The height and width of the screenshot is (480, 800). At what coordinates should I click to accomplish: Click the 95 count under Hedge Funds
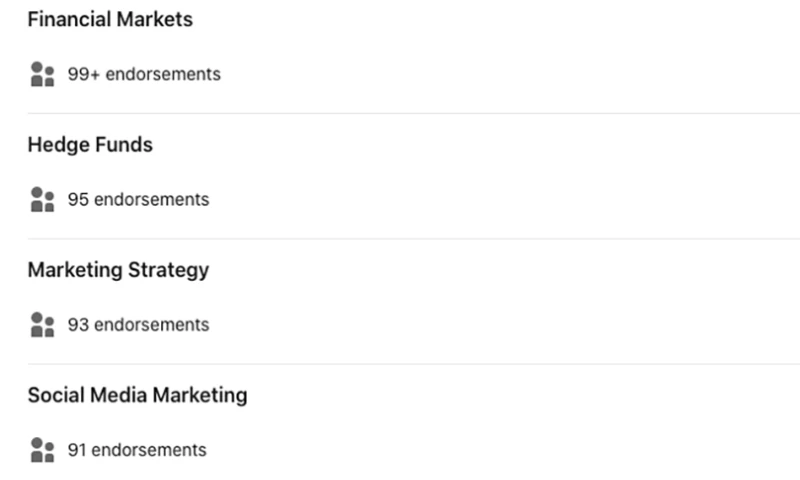[78, 199]
